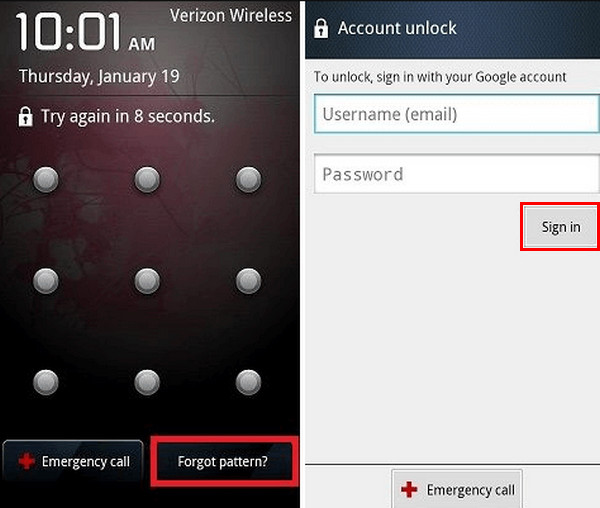Tap the middle-left pattern dot

46,281
